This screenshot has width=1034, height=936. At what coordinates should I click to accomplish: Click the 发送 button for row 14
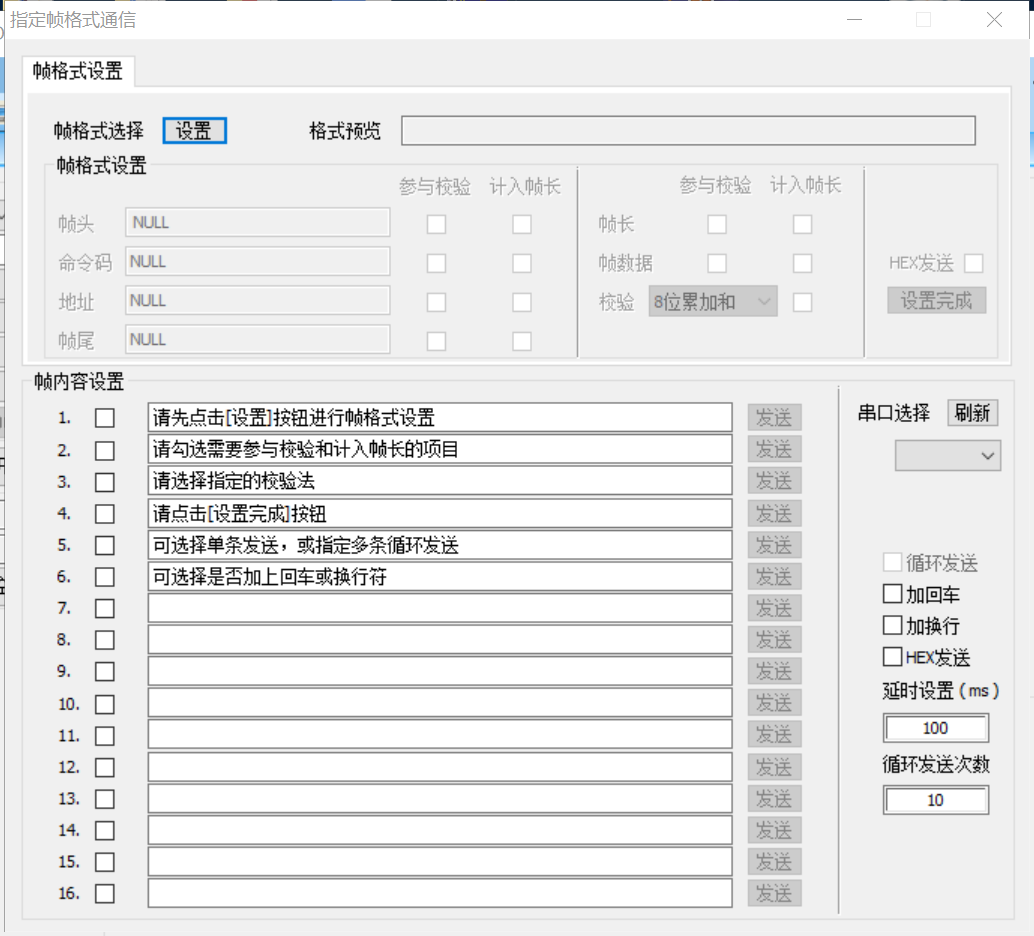pos(774,830)
